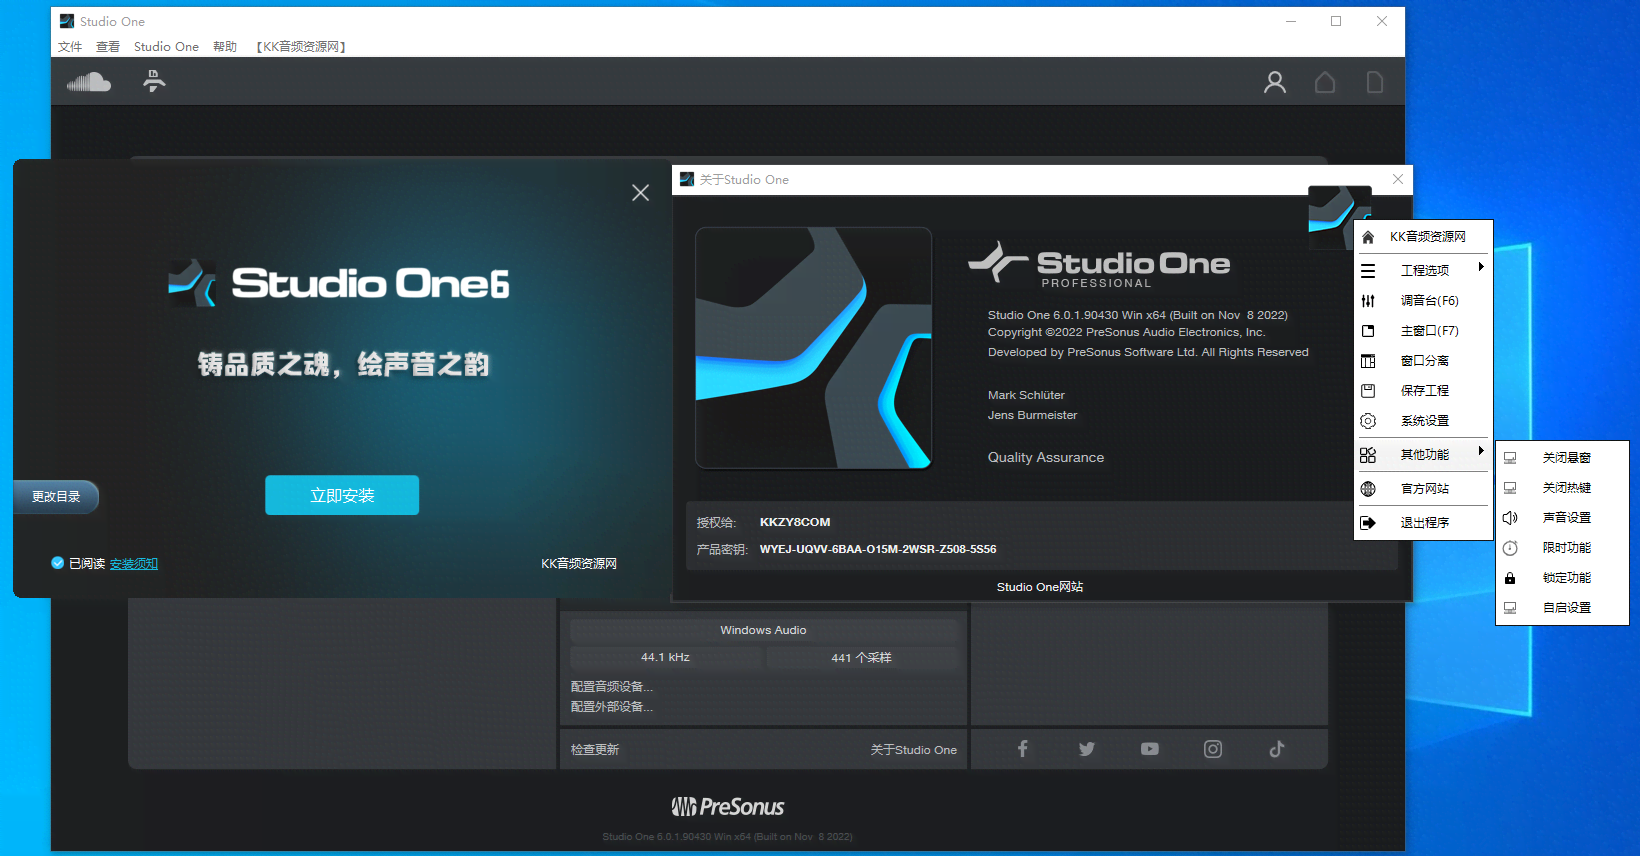The height and width of the screenshot is (856, 1640).
Task: Open the Instagram social icon
Action: pos(1213,749)
